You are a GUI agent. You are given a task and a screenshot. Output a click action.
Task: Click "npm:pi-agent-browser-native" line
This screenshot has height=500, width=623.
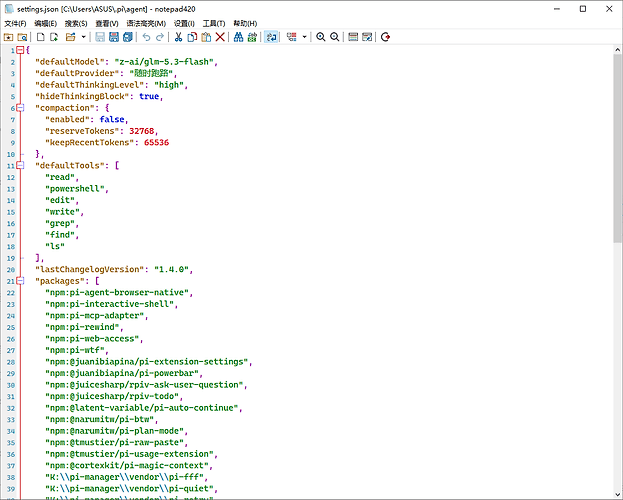[x=117, y=293]
